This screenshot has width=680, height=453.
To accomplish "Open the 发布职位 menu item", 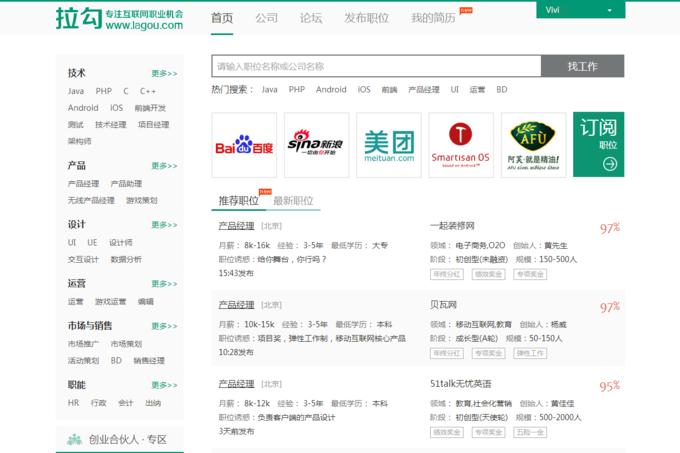I will pos(366,18).
